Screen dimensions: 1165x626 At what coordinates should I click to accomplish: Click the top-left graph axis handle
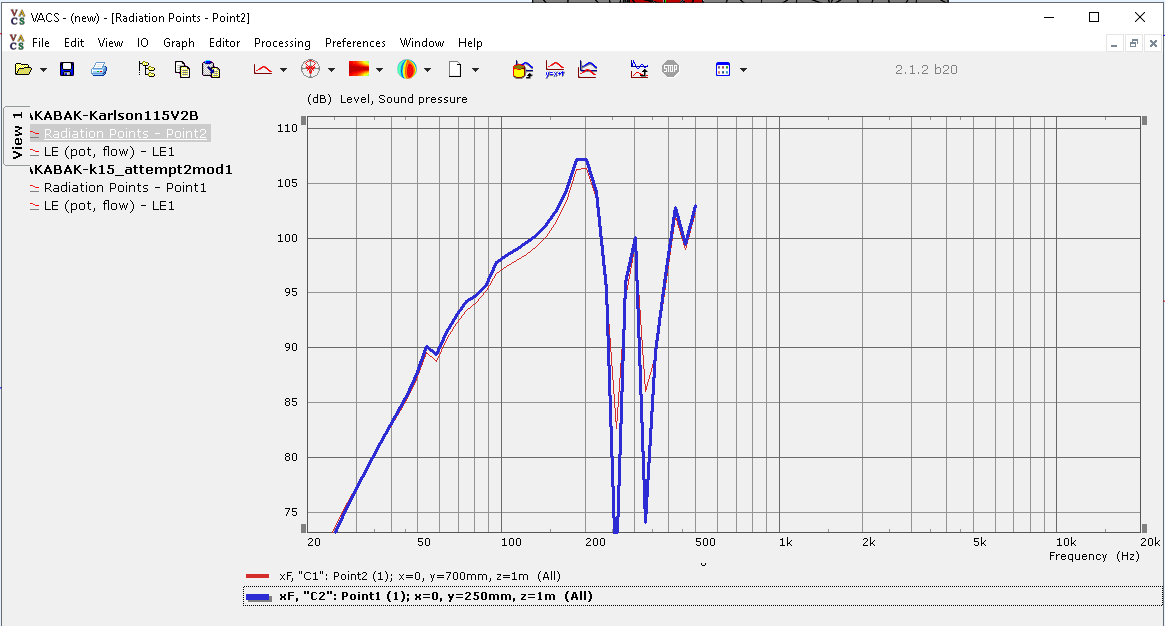tap(303, 120)
